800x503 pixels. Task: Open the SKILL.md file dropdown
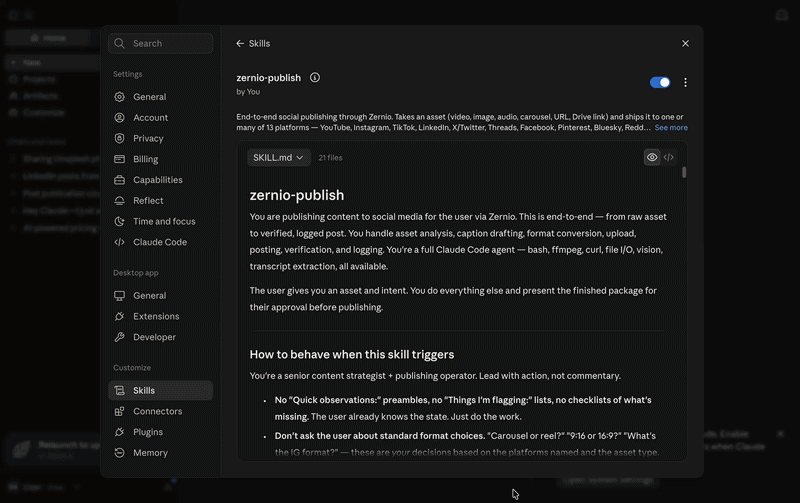point(278,158)
